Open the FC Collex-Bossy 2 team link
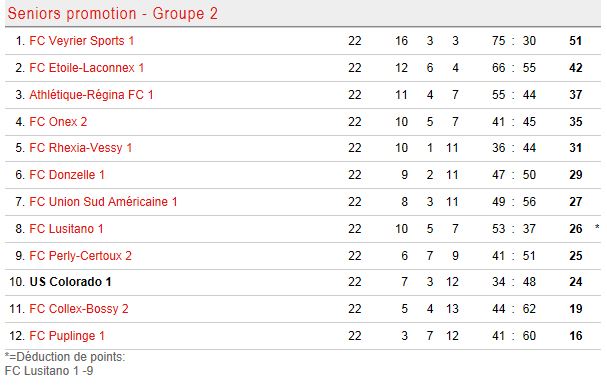 [79, 309]
